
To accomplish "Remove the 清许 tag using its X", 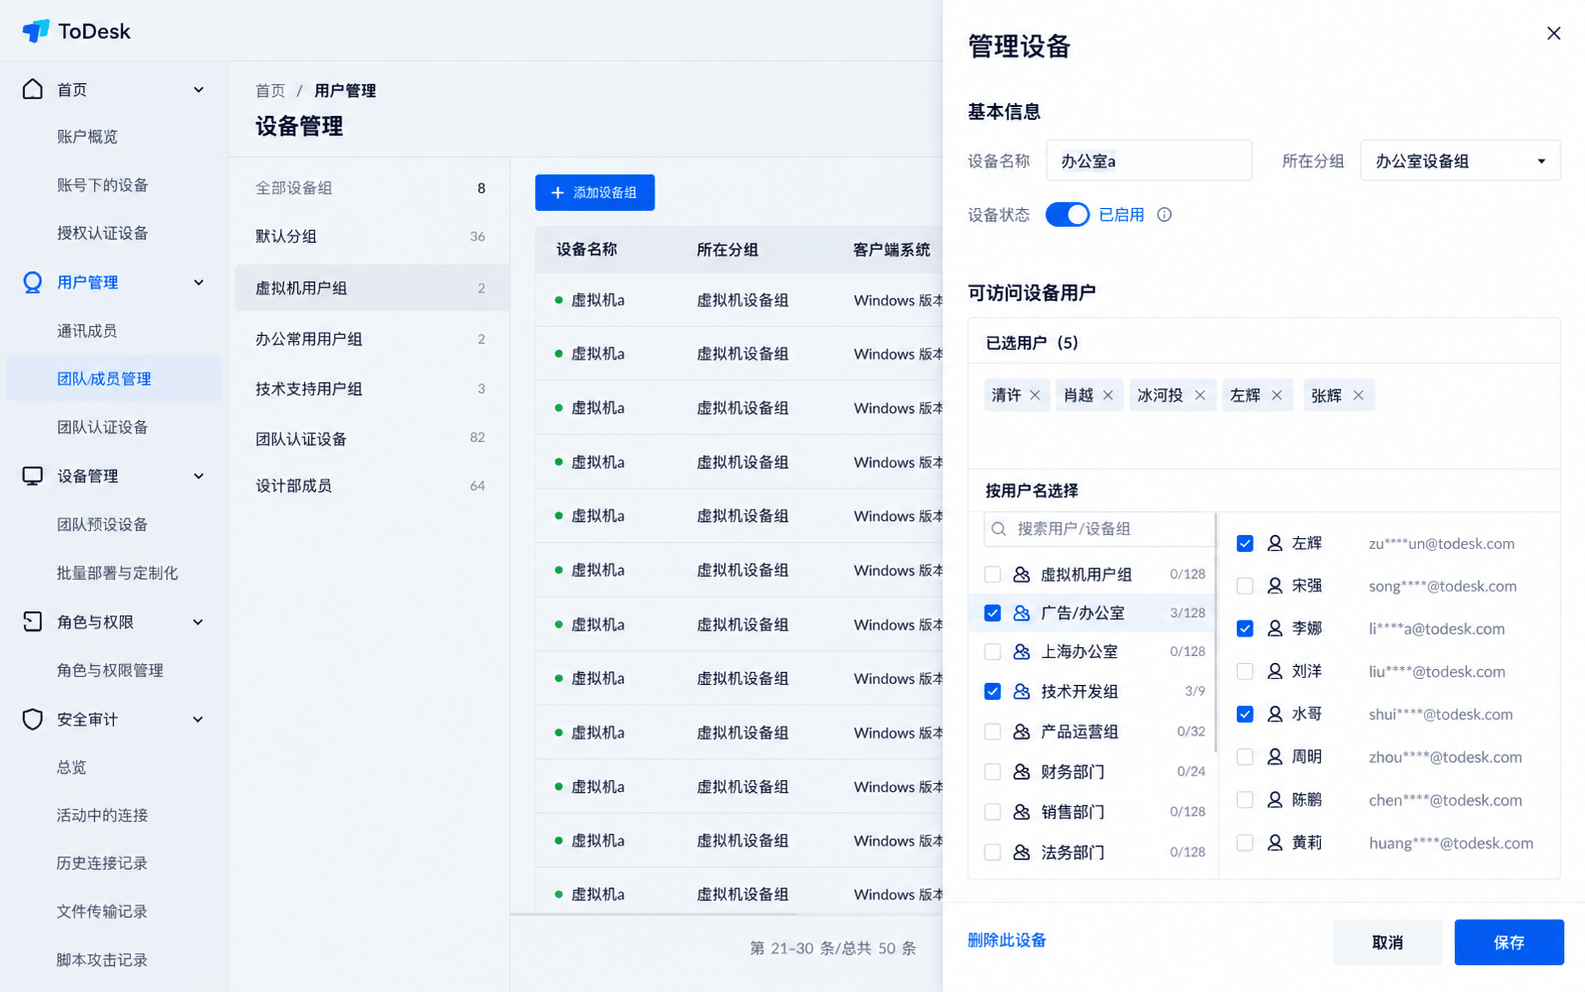I will coord(1035,395).
